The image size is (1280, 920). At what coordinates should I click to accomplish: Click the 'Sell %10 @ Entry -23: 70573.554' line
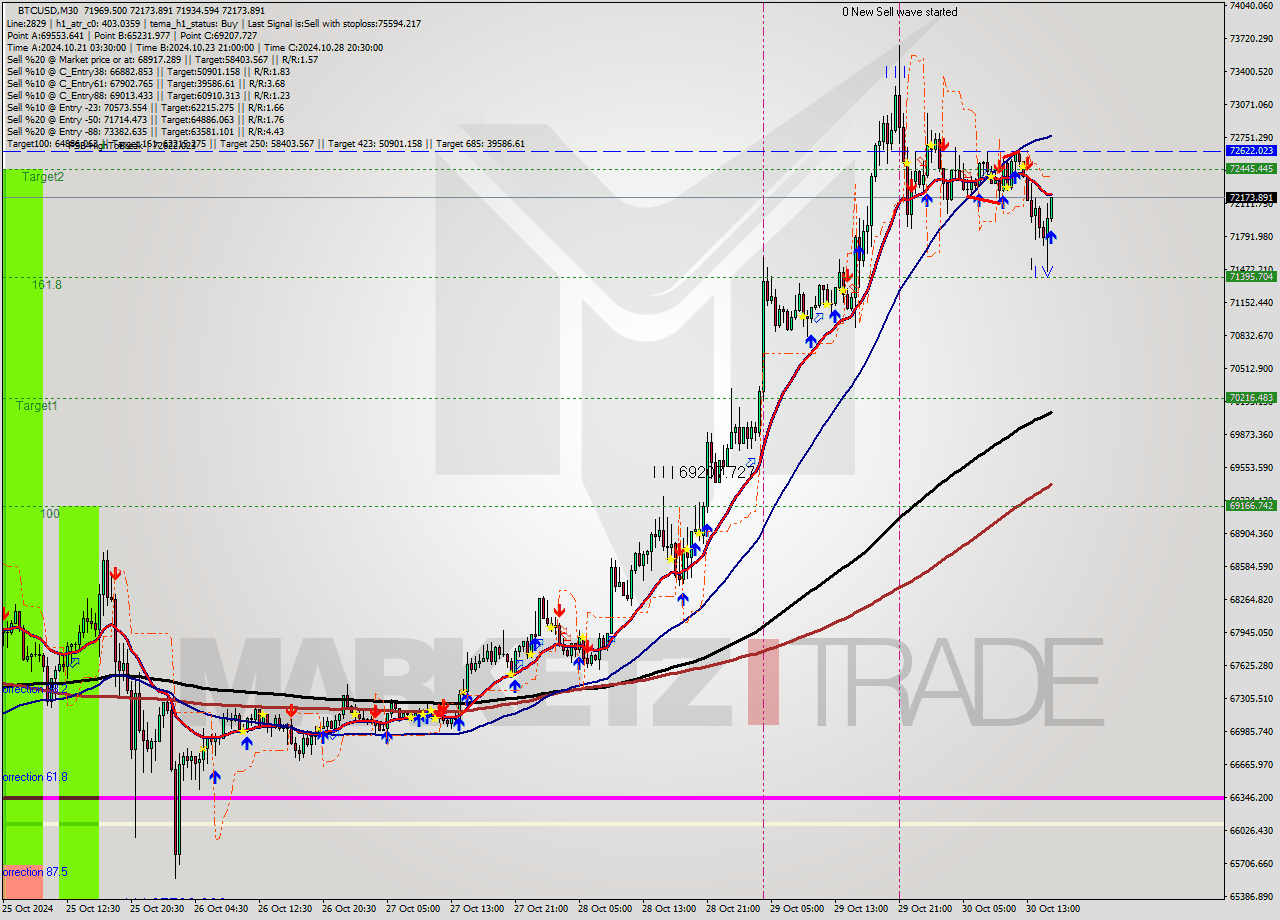(x=148, y=107)
